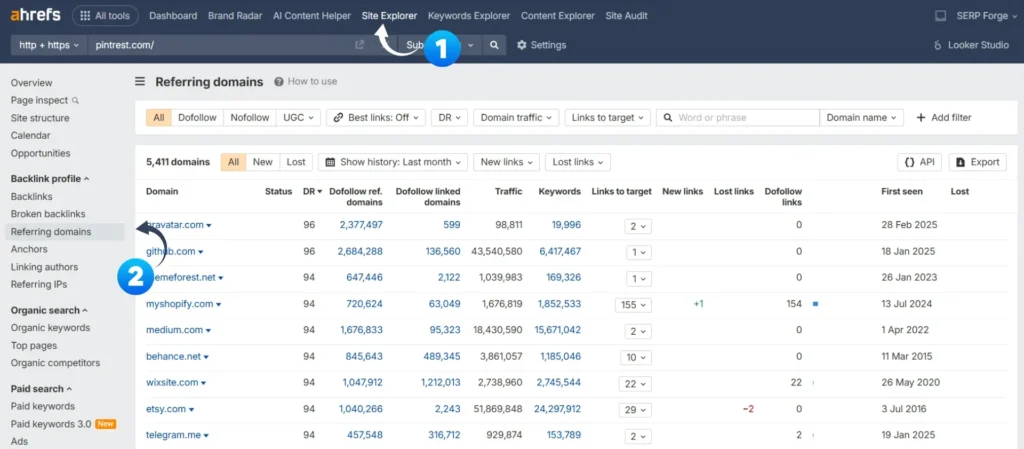Open the UGC filter dropdown
This screenshot has height=449, width=1024.
(x=298, y=117)
